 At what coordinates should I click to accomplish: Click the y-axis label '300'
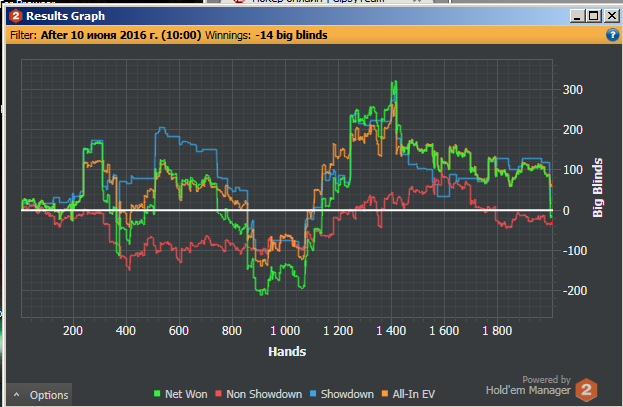(573, 89)
